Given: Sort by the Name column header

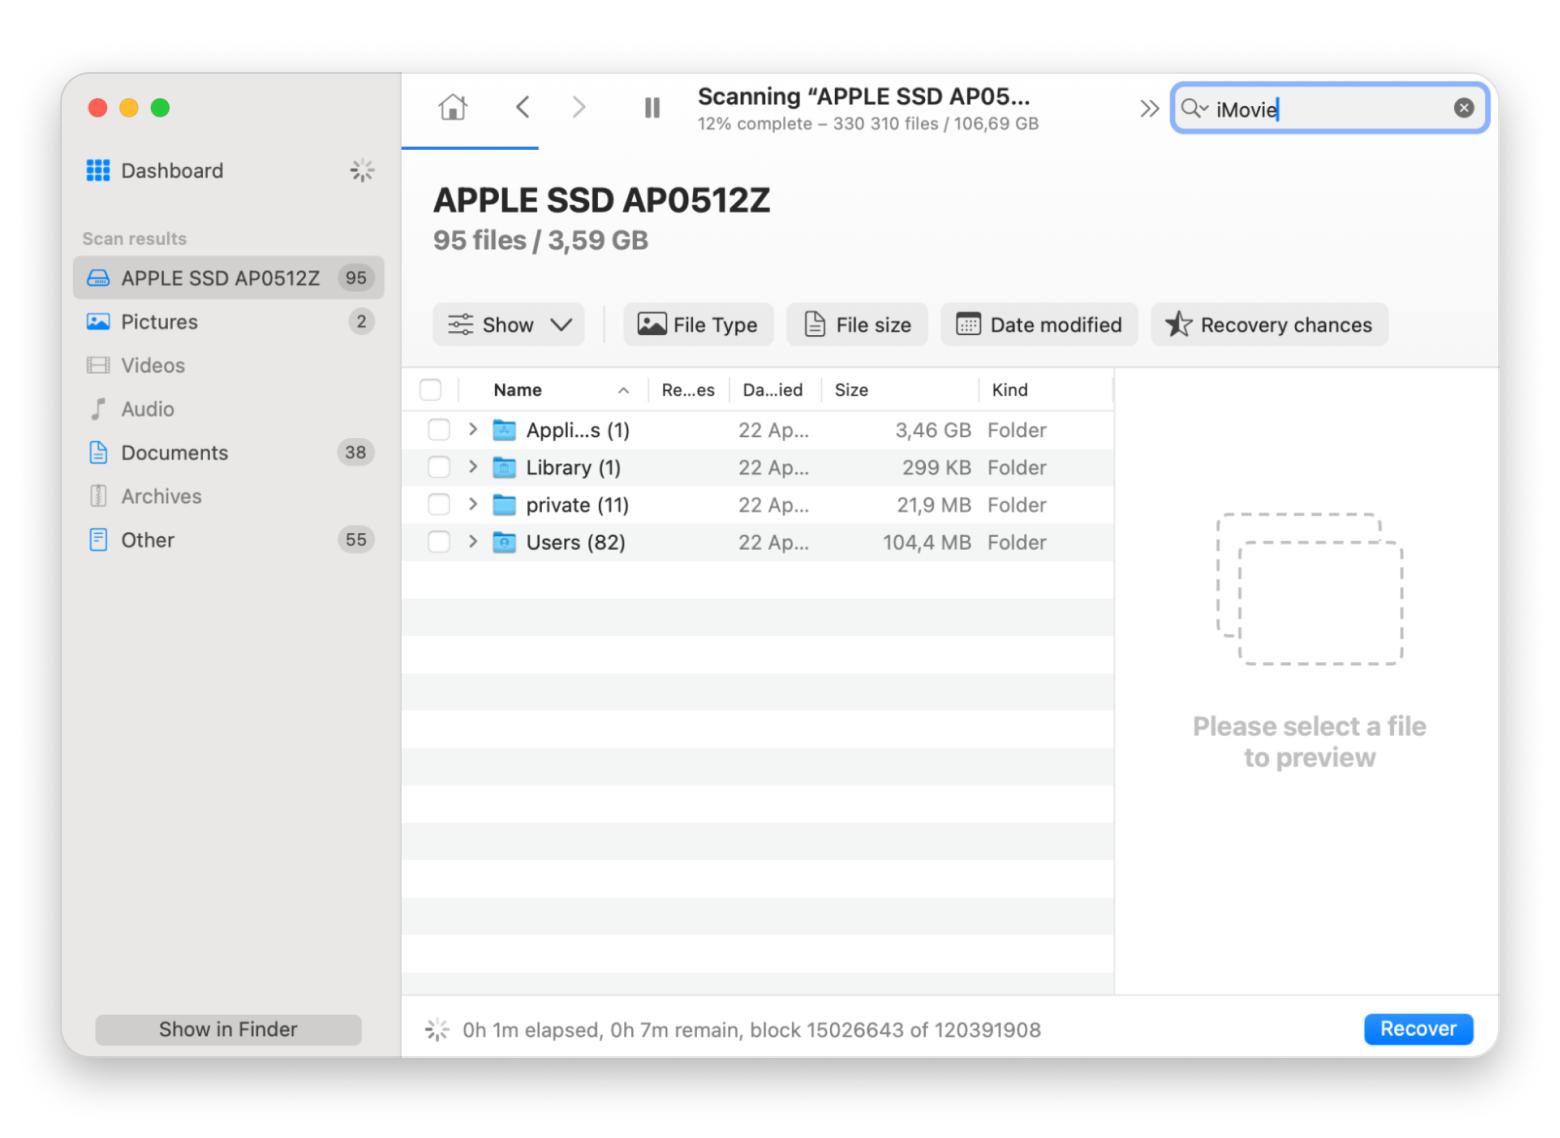Looking at the screenshot, I should [x=518, y=390].
